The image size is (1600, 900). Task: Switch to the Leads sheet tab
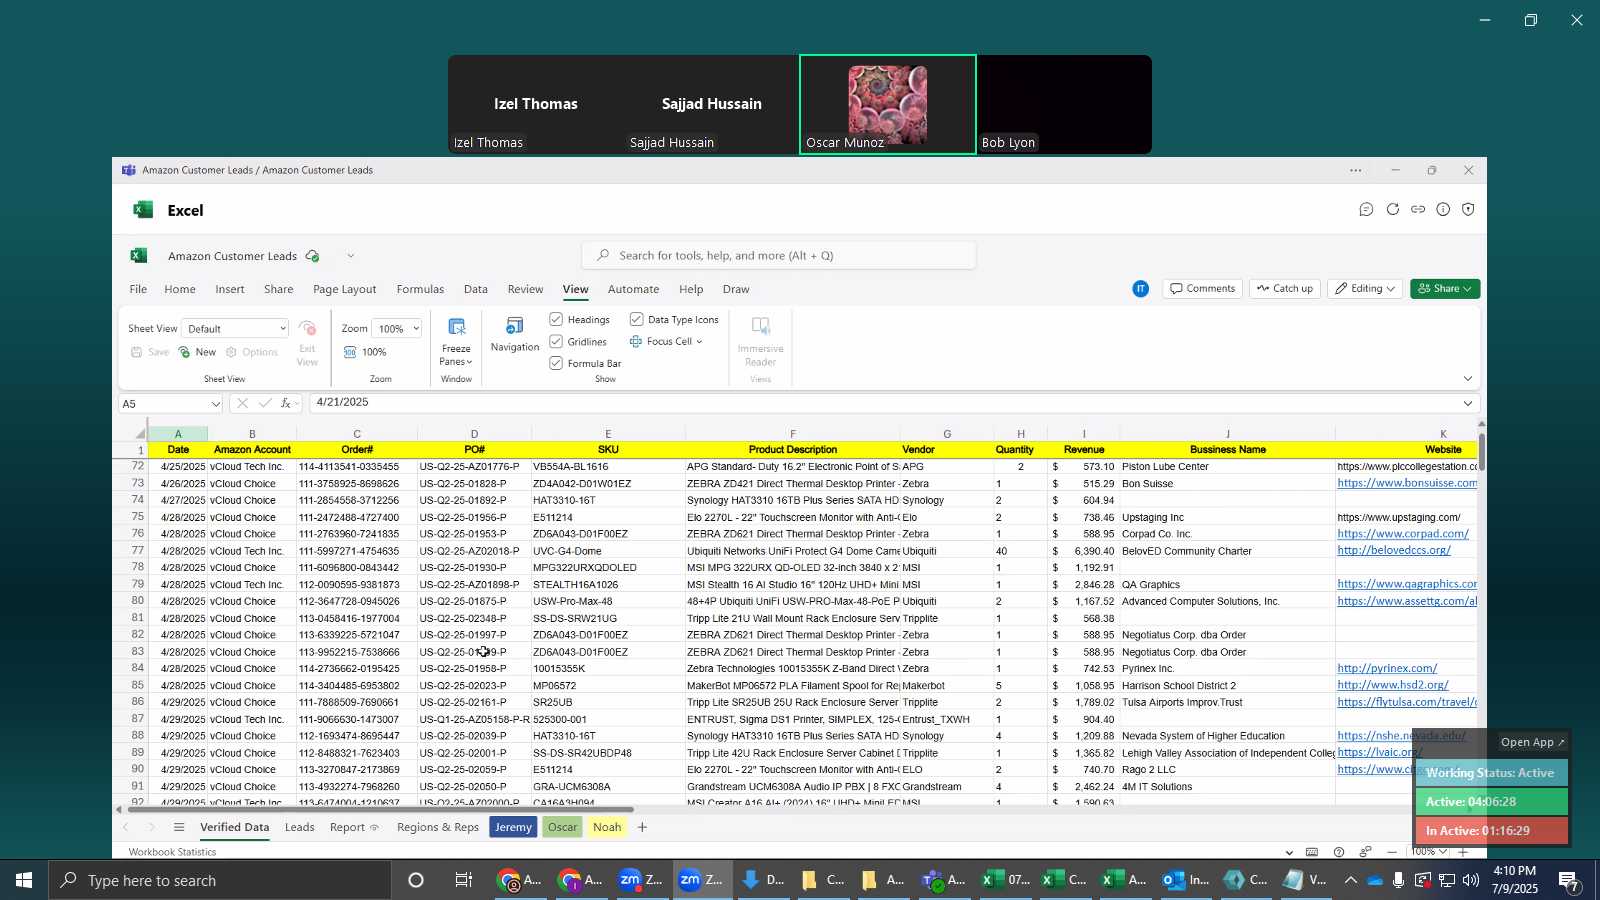pyautogui.click(x=299, y=827)
